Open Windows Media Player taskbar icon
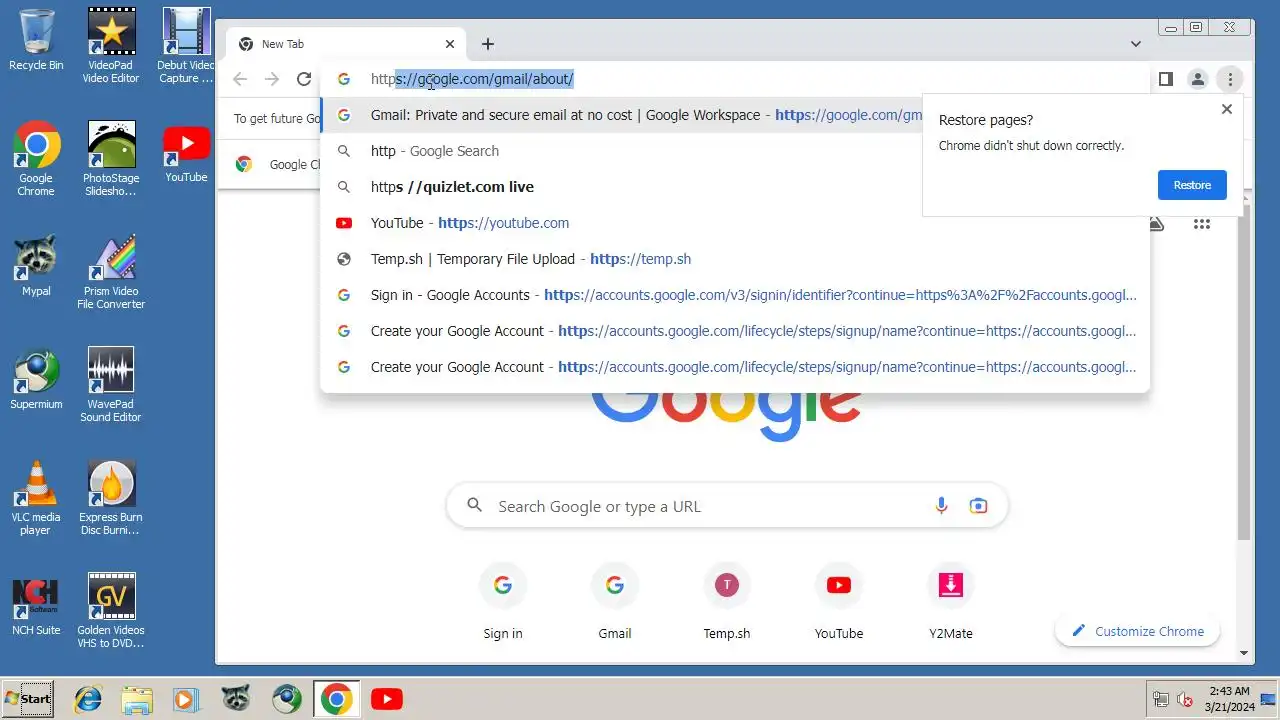The image size is (1280, 720). pos(186,699)
